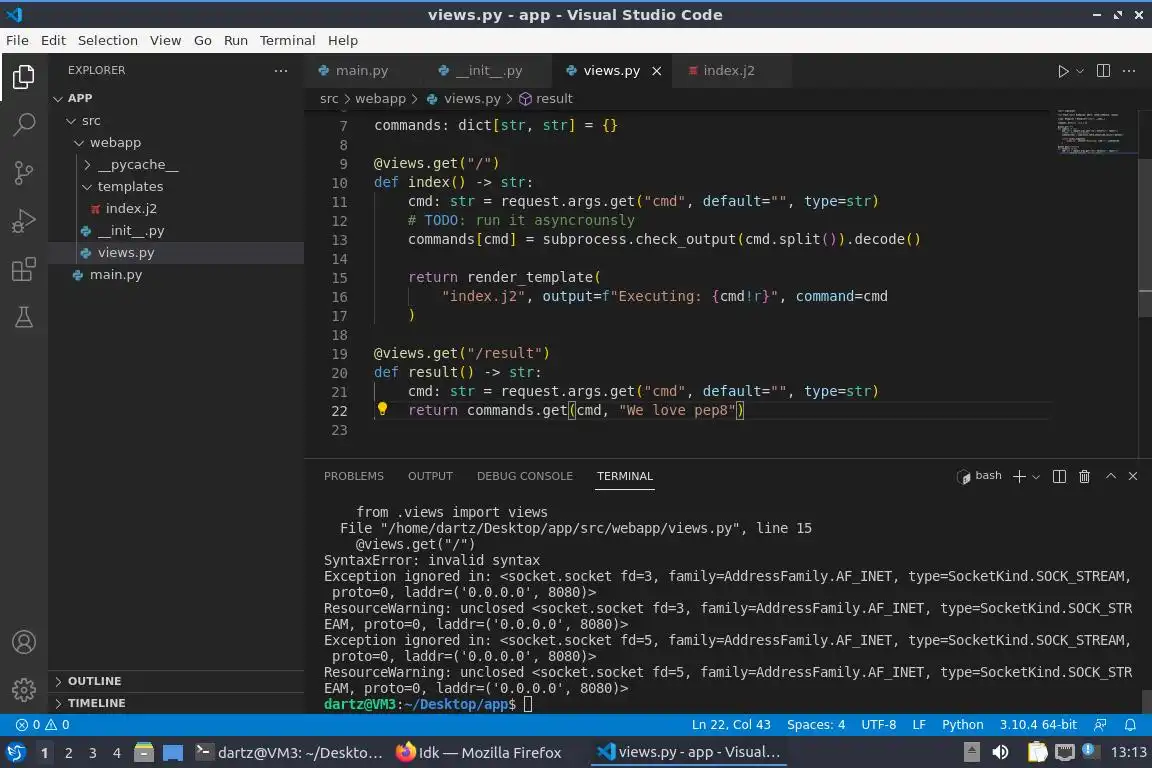This screenshot has width=1152, height=768.
Task: Maximize the panel size with caret
Action: tap(1111, 476)
